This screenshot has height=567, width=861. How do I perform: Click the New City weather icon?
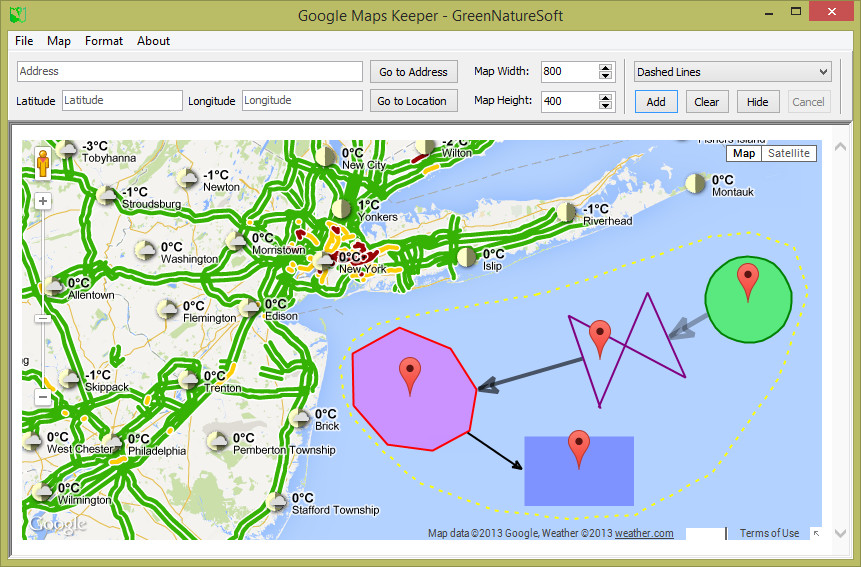pos(326,156)
